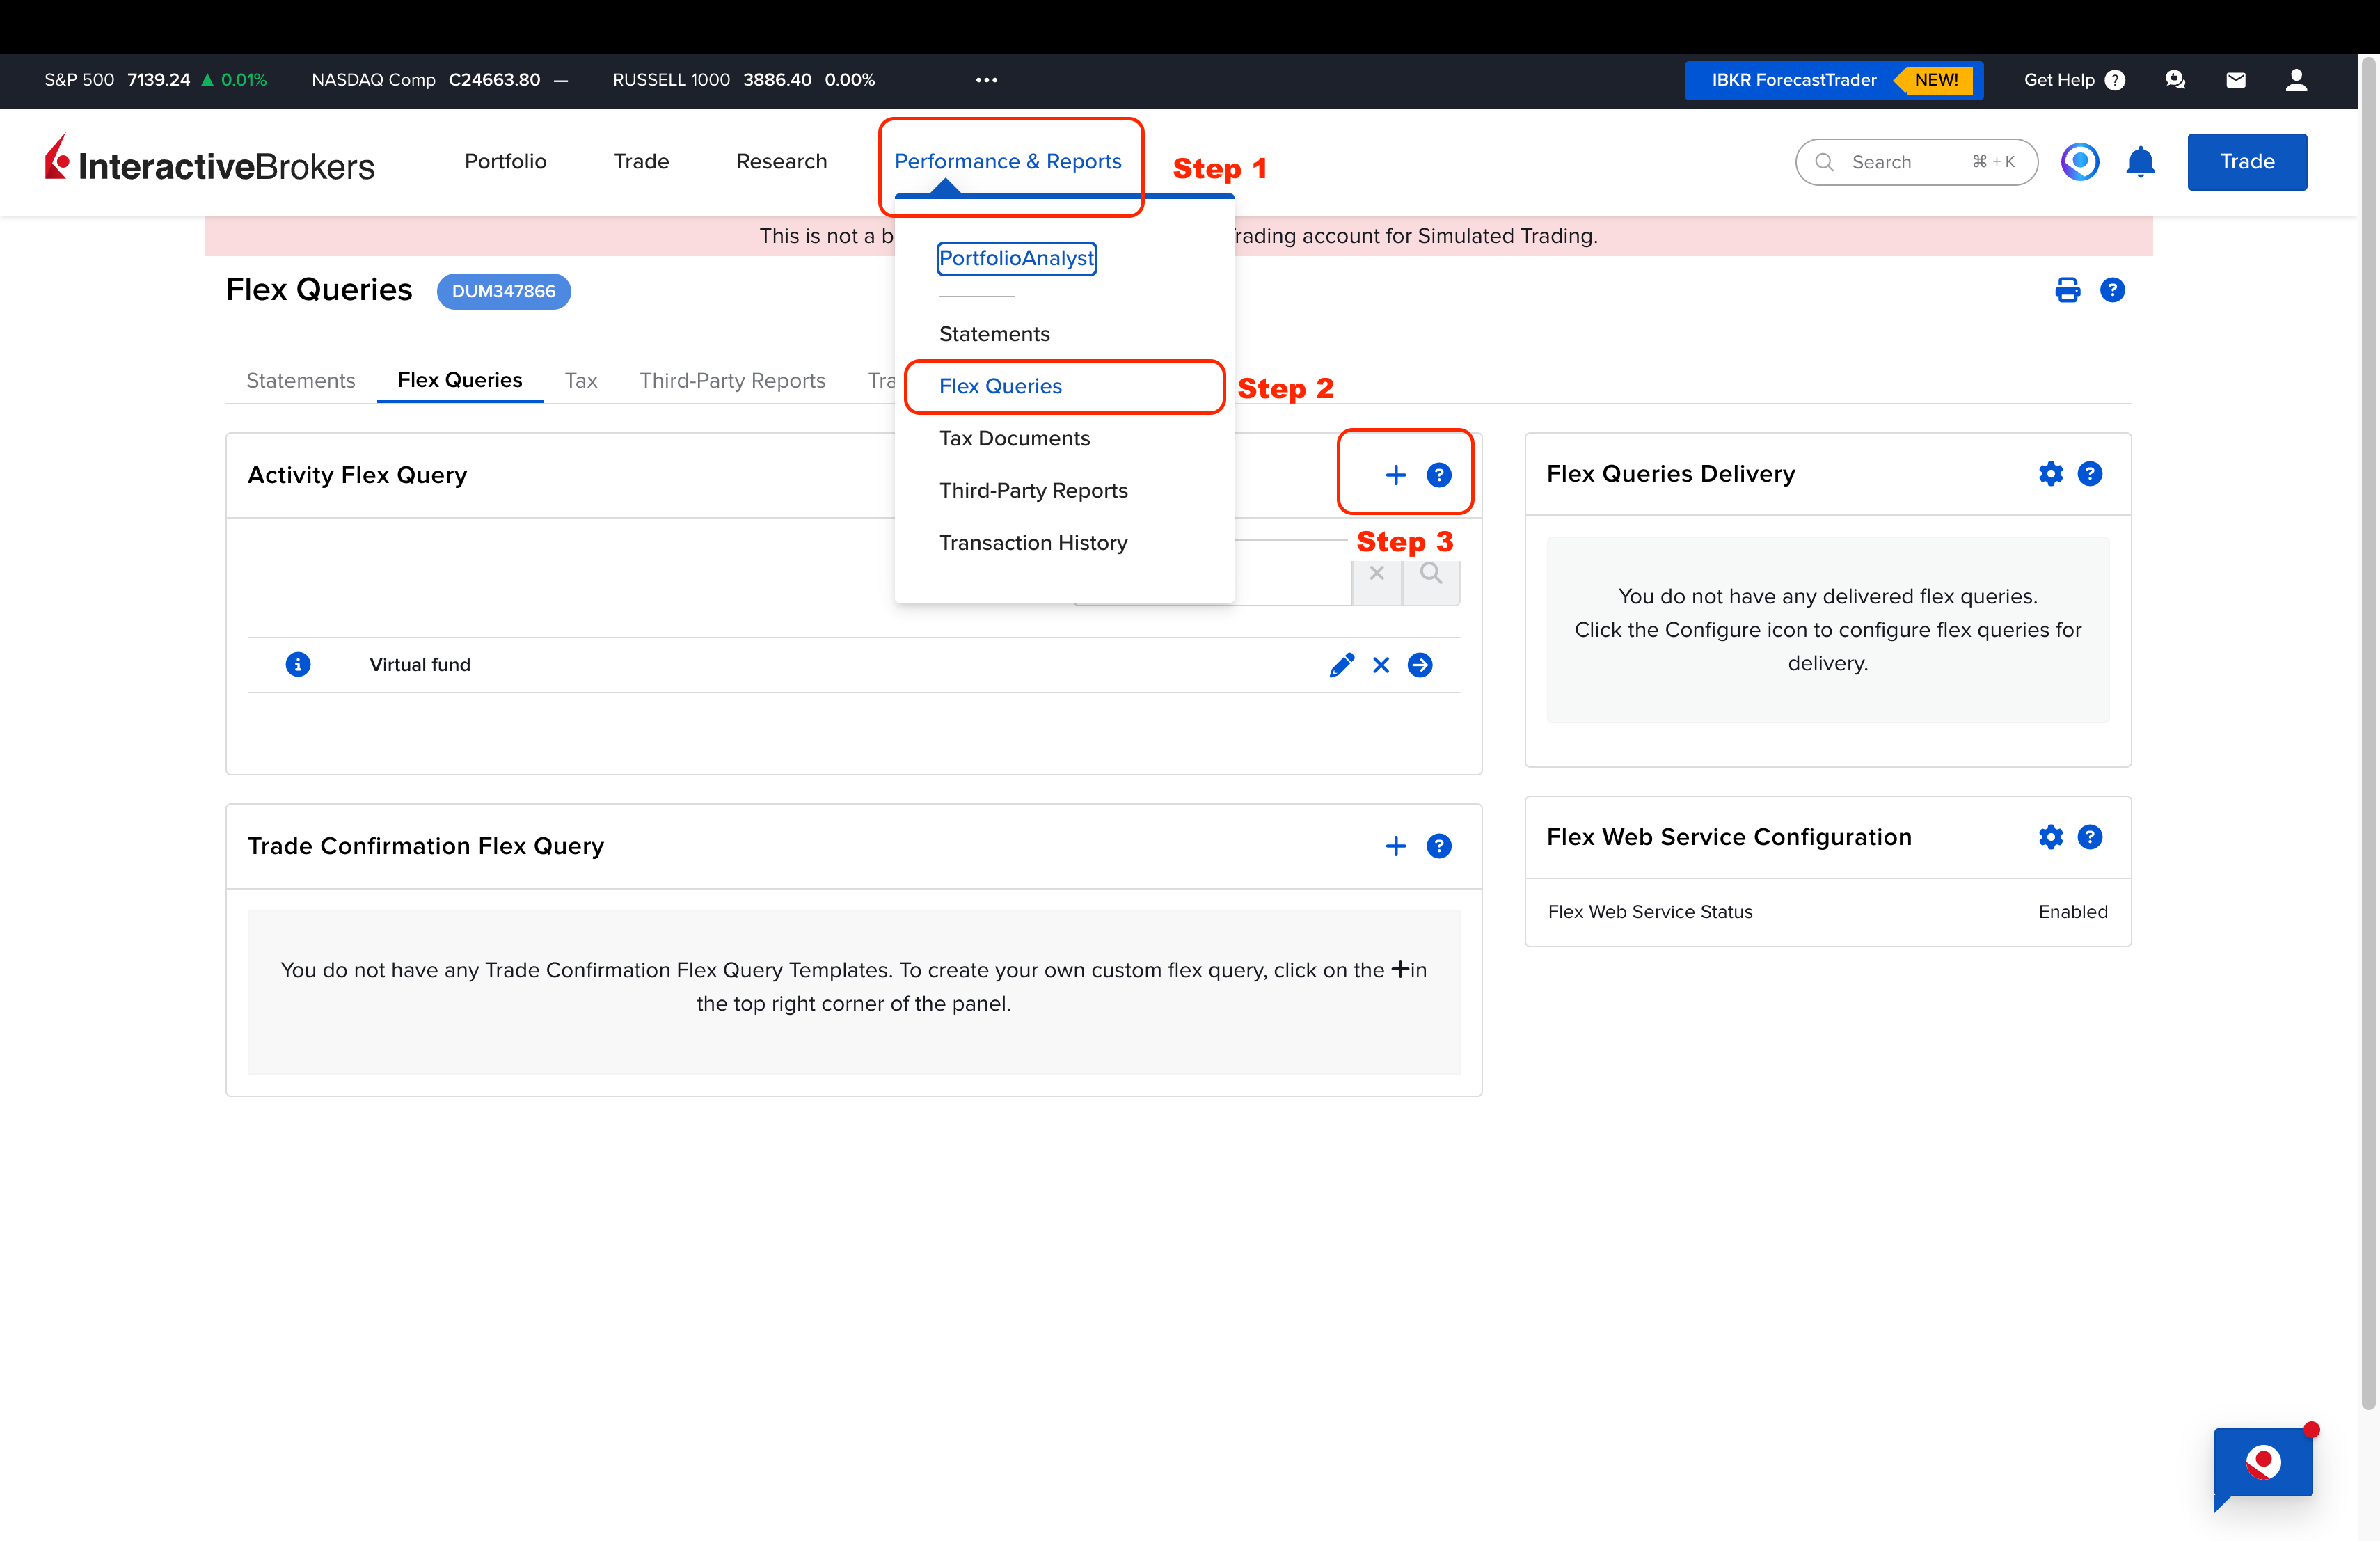Screen dimensions: 2380x1541
Task: Click the NASDAQ Comp ticker
Action: [439, 80]
